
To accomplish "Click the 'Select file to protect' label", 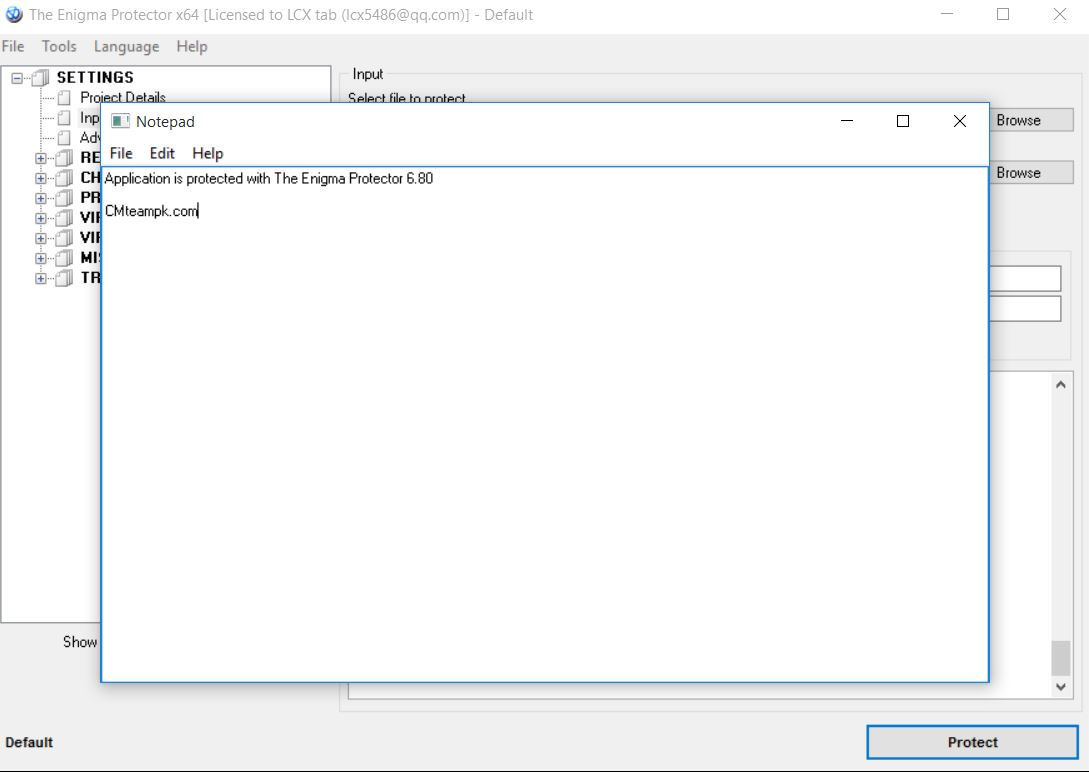I will [x=407, y=99].
